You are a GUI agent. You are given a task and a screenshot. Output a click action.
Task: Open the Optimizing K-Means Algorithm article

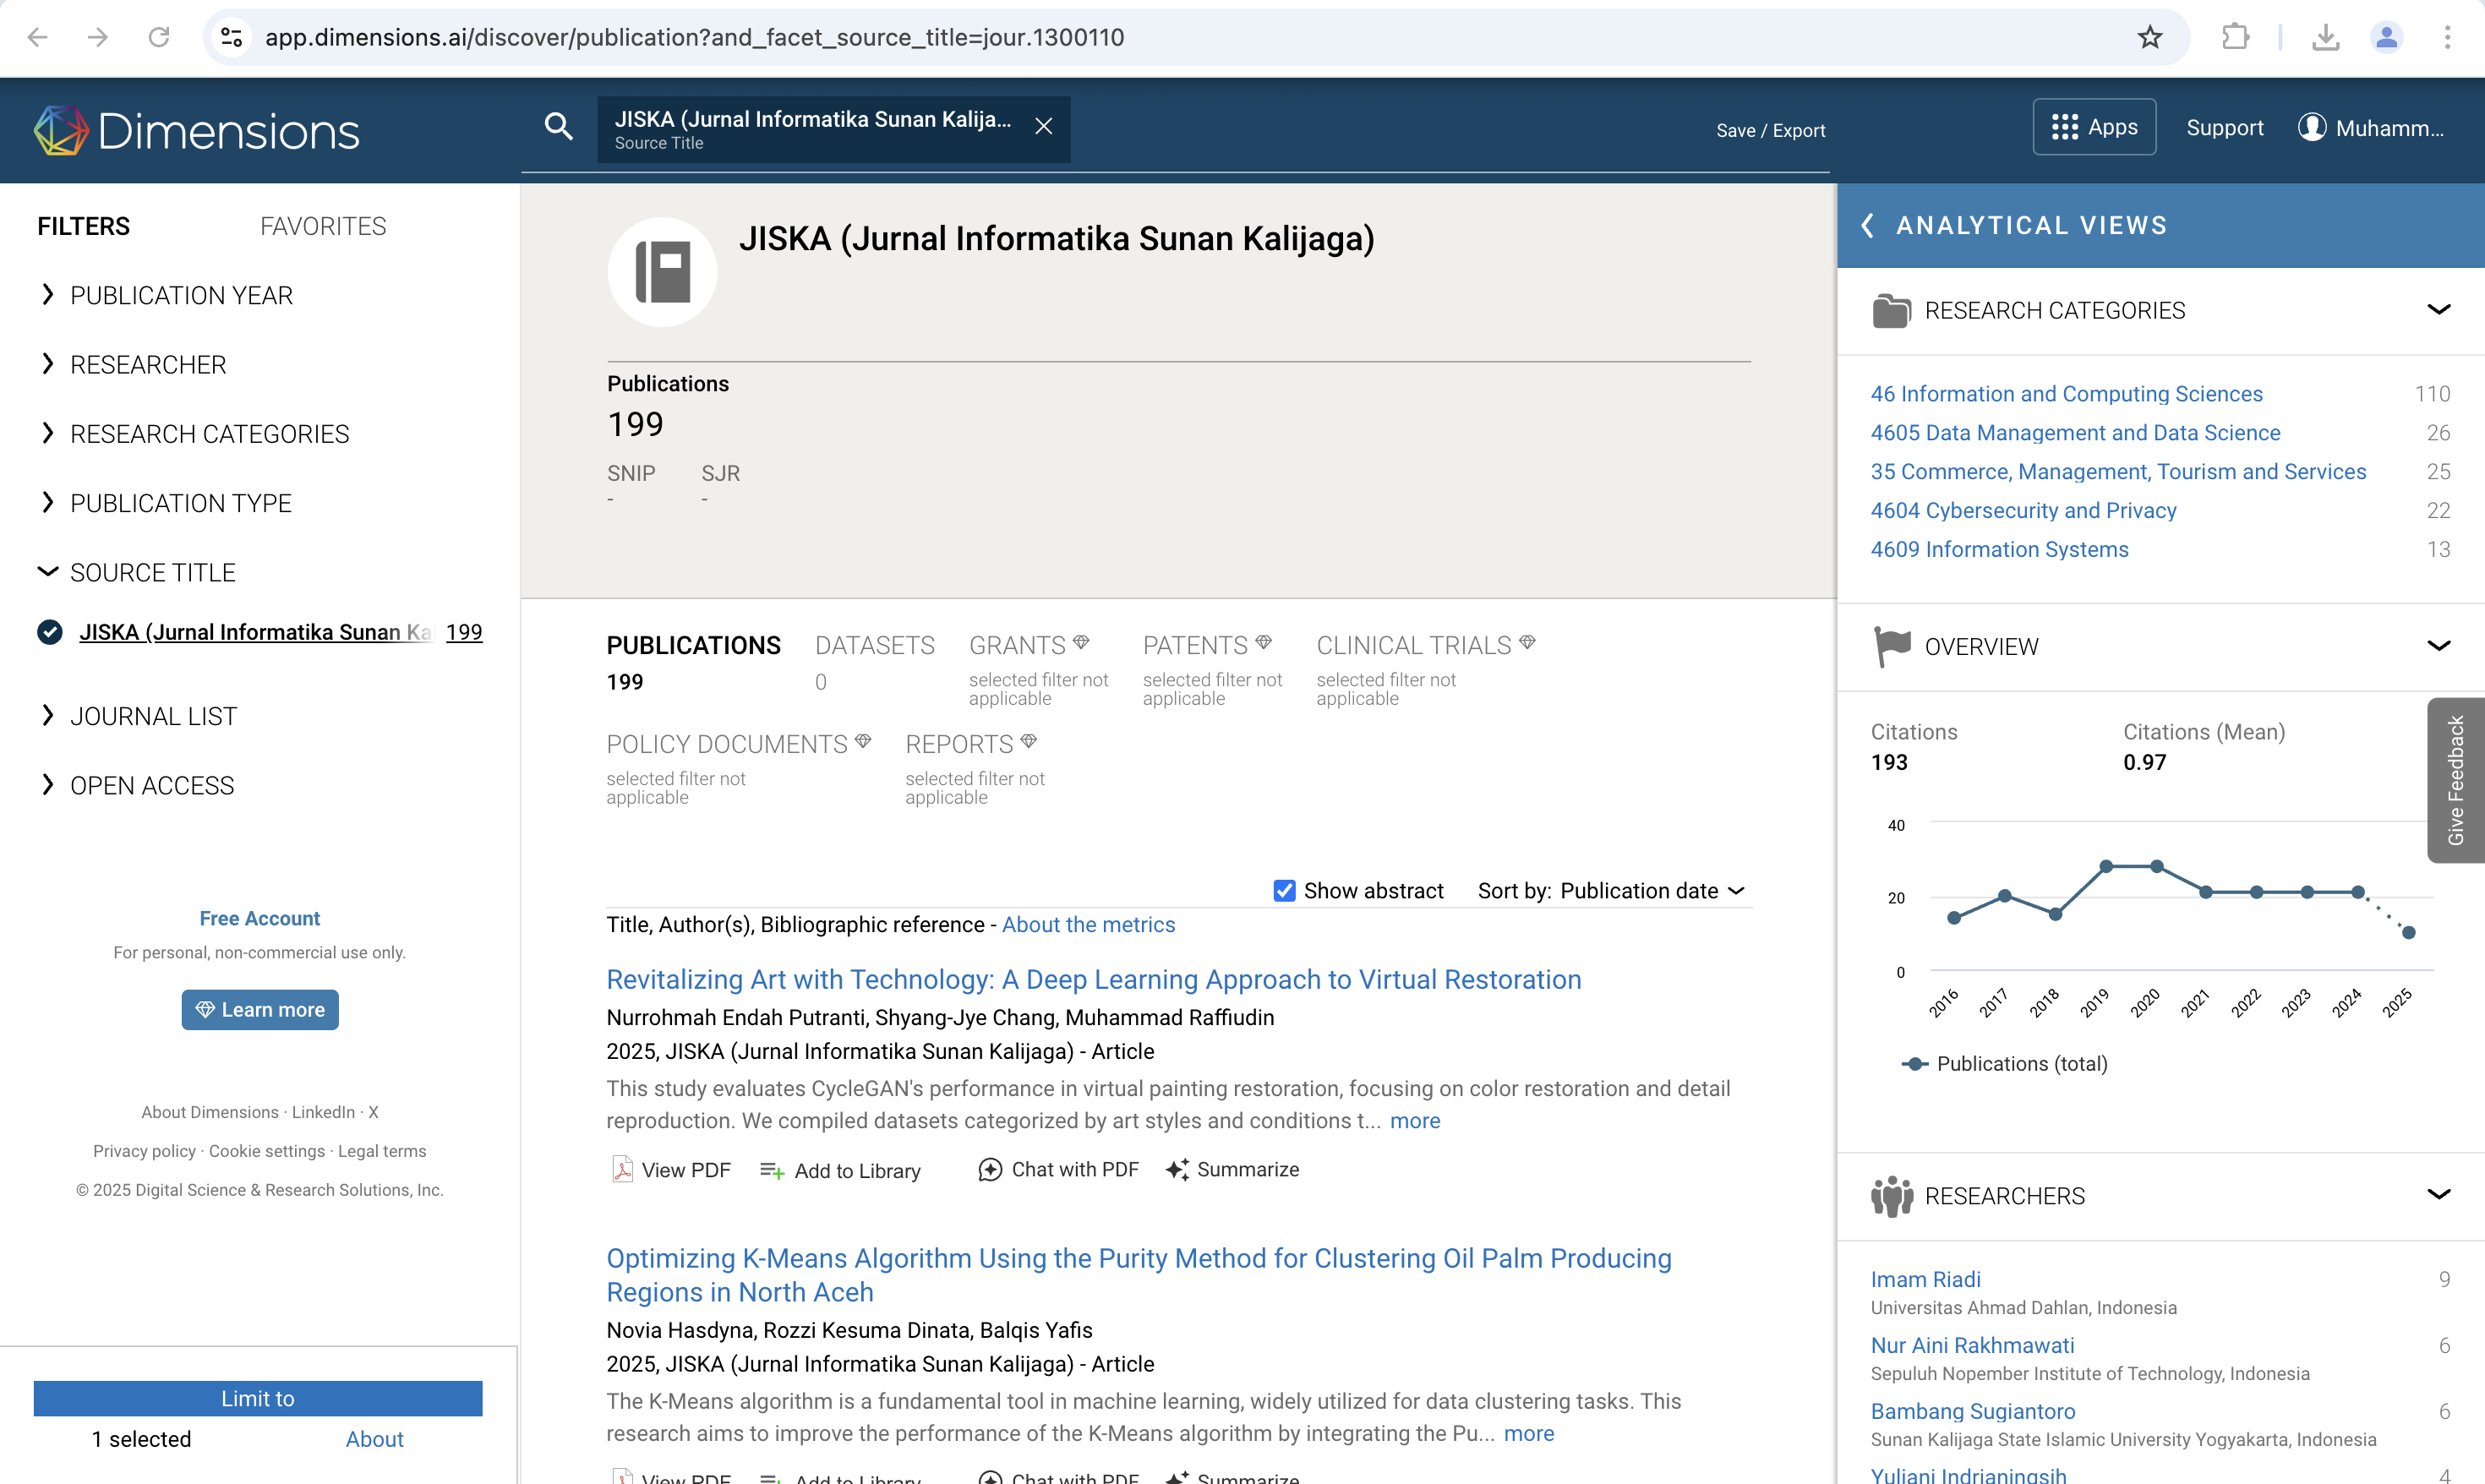(x=1139, y=1275)
